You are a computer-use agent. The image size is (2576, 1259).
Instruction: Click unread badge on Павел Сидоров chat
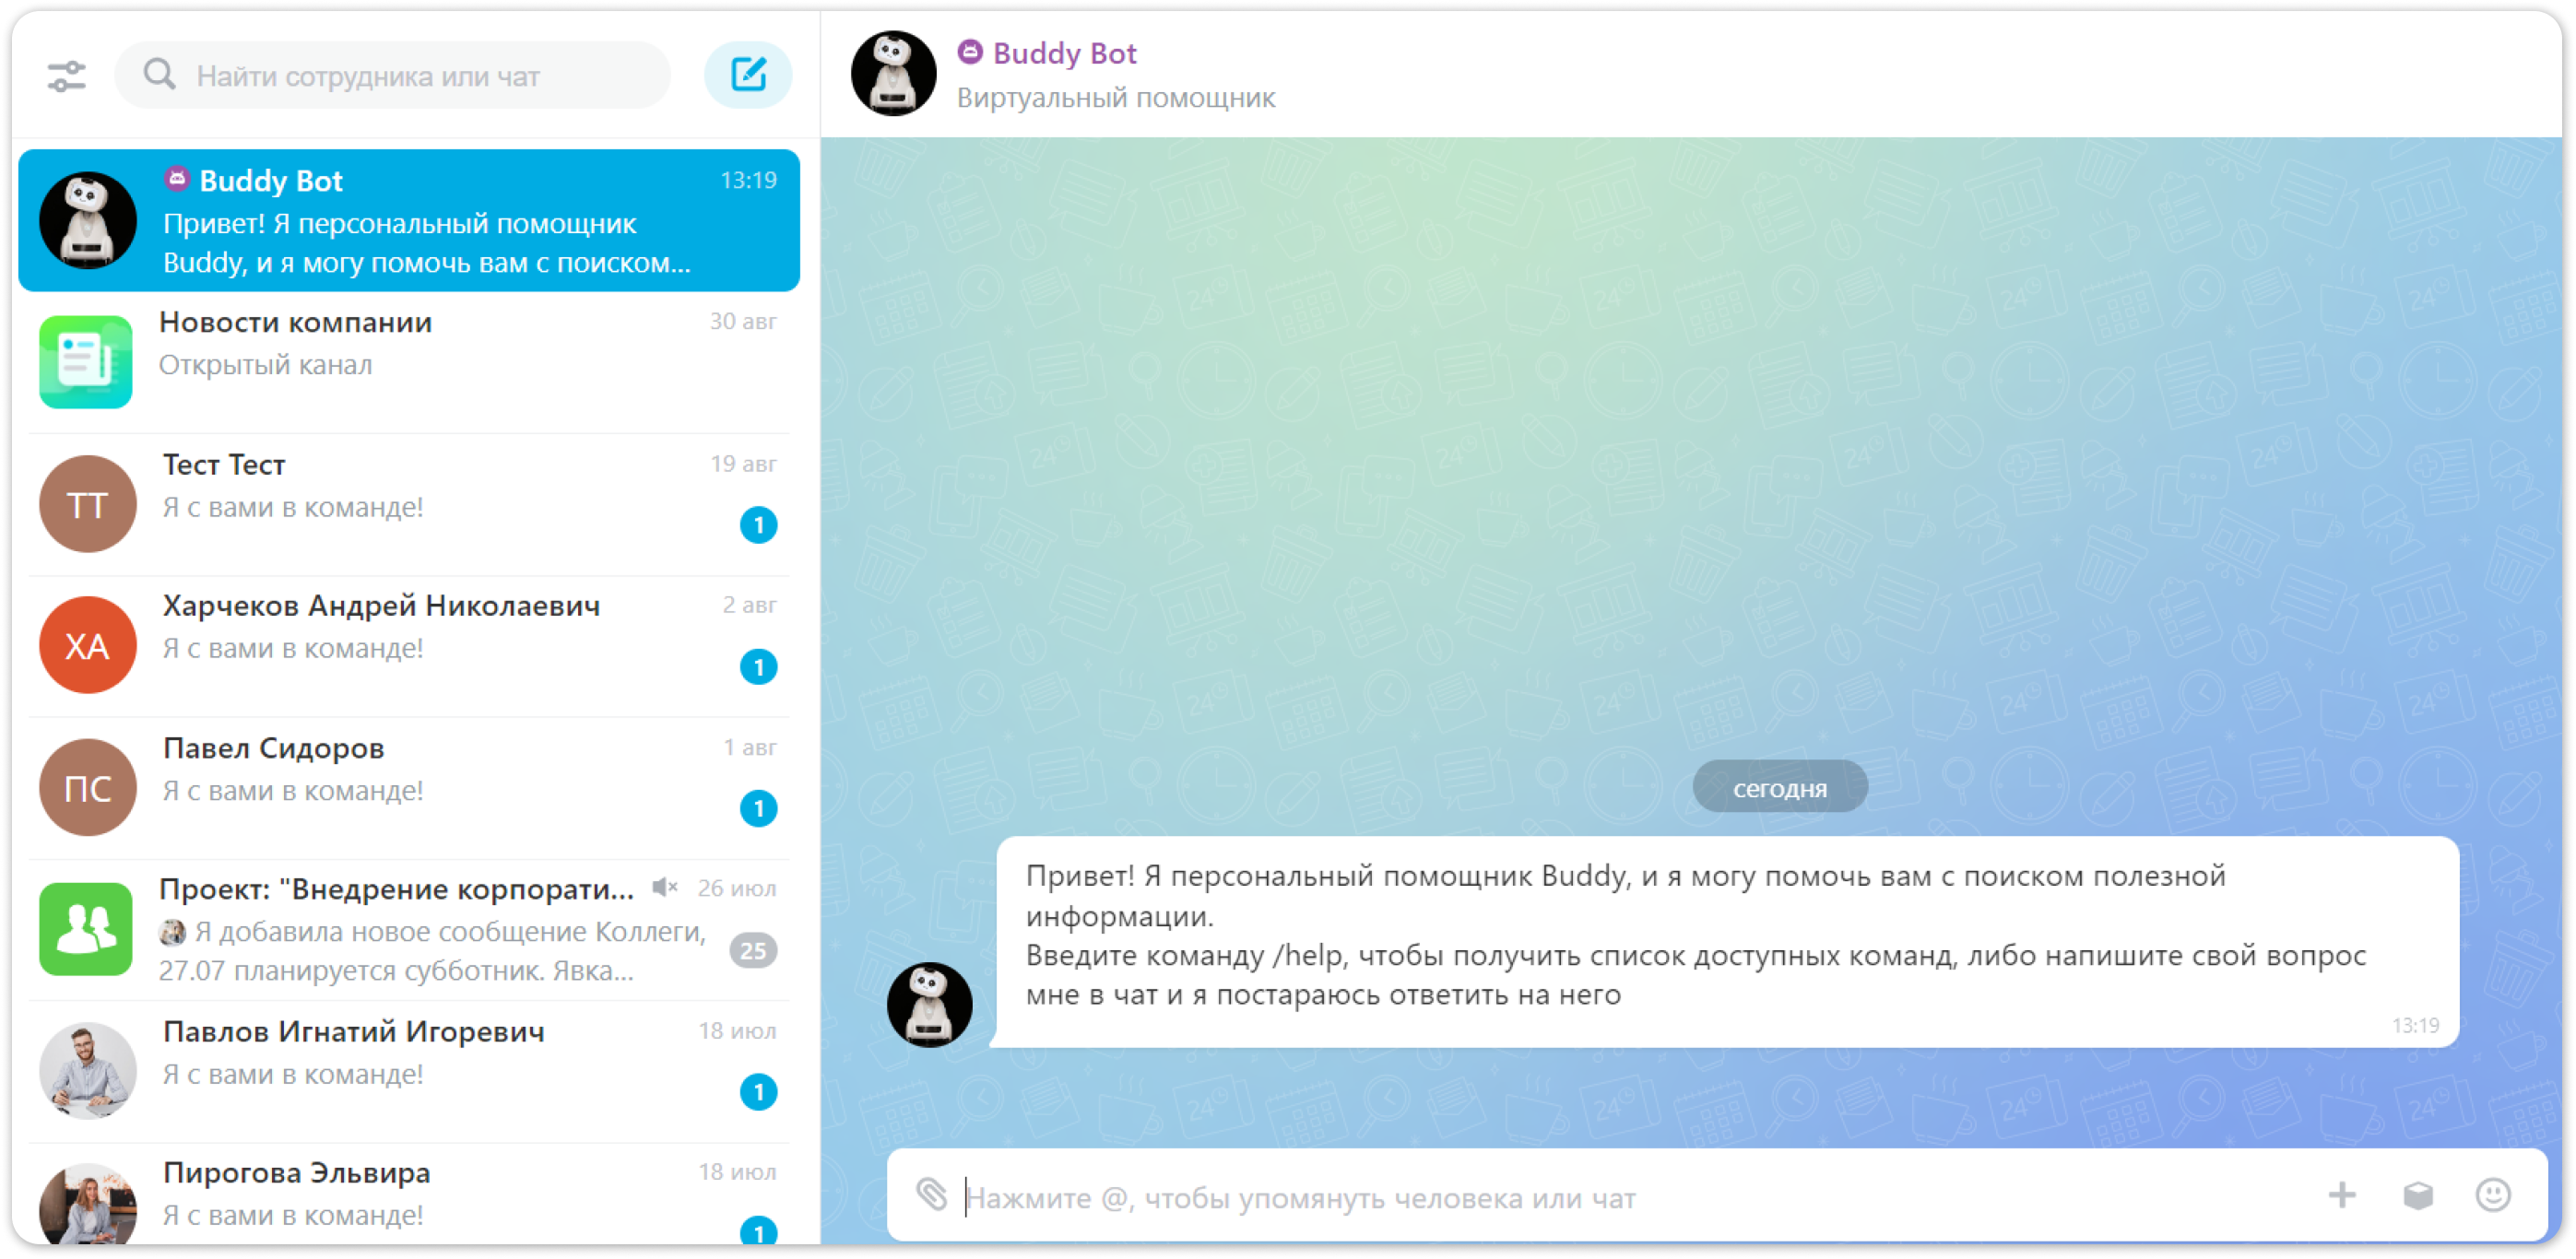[758, 809]
